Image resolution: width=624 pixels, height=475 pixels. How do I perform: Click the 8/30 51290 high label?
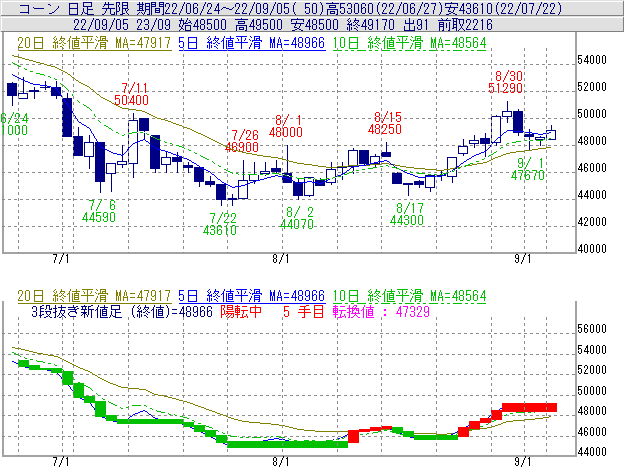tap(505, 82)
